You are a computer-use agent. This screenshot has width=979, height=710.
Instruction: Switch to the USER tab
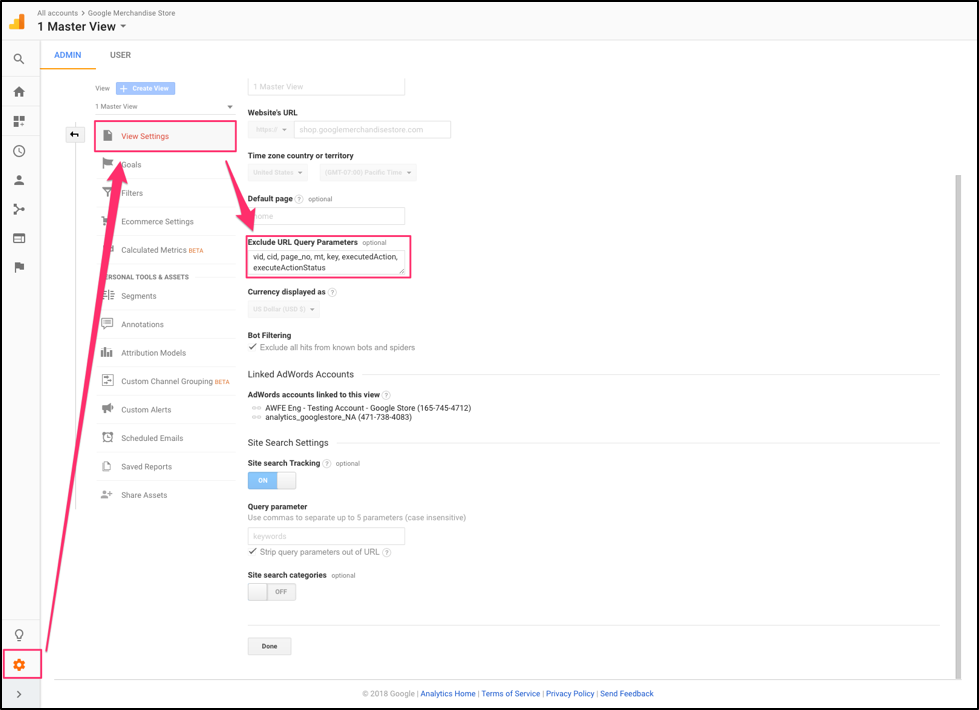[121, 55]
